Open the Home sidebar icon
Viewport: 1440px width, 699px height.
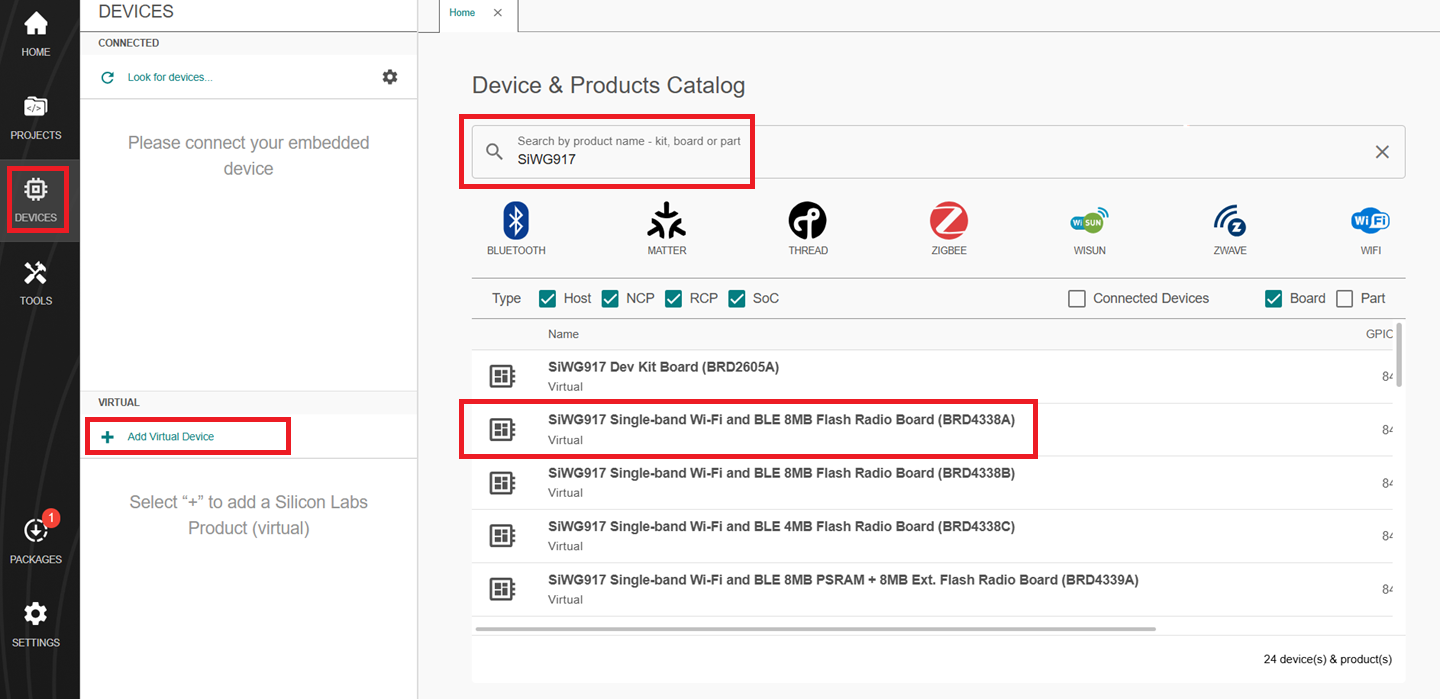tap(36, 33)
